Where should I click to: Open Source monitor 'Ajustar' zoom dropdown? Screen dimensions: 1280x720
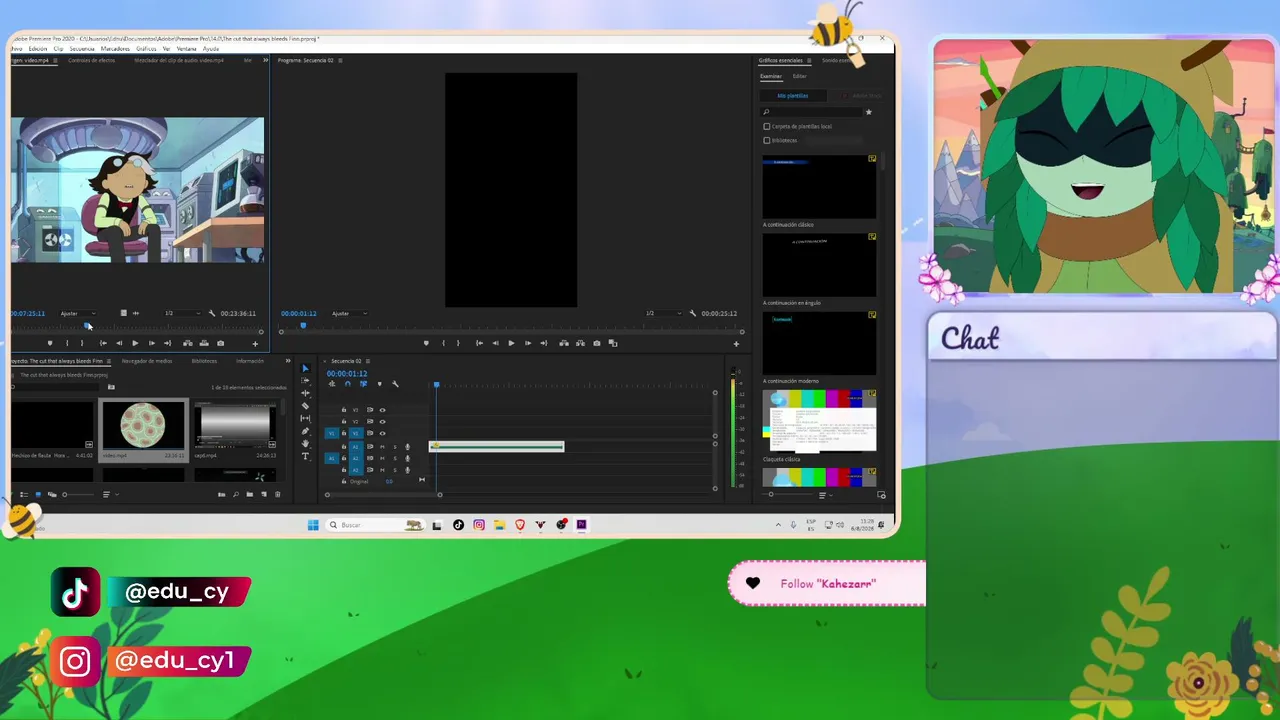78,313
